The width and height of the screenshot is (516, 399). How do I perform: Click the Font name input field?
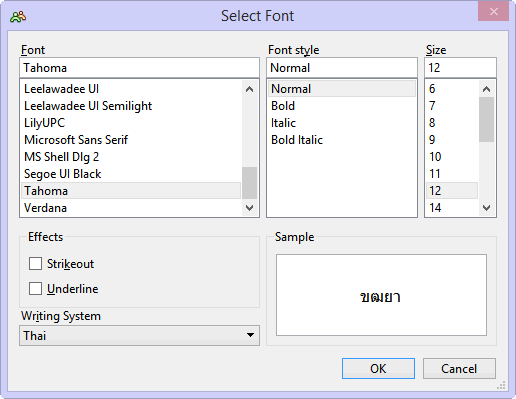pyautogui.click(x=139, y=68)
